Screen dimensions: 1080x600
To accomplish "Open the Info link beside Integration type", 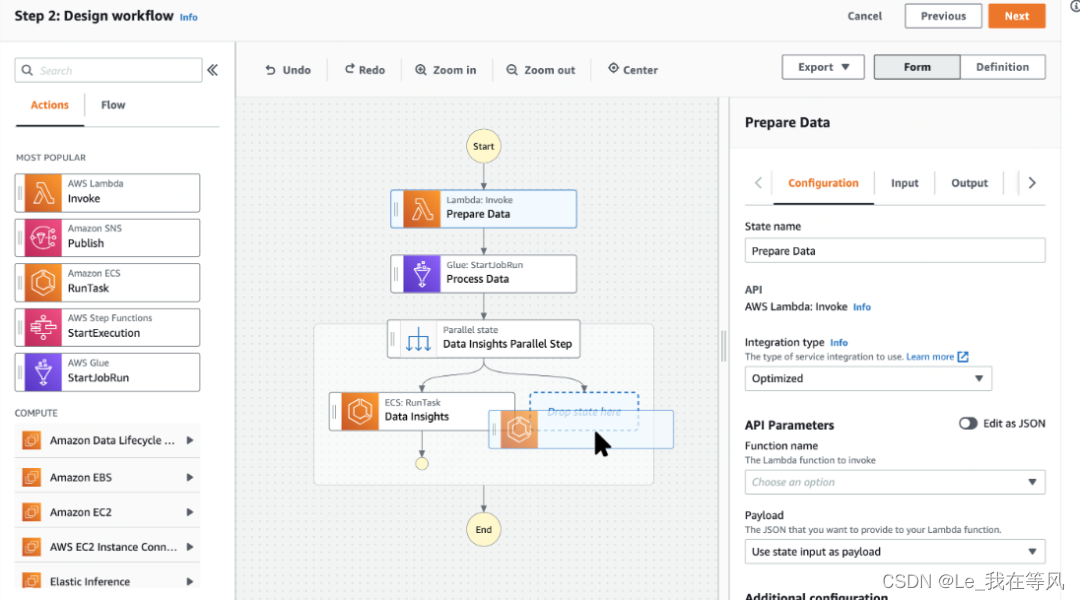I will click(839, 342).
